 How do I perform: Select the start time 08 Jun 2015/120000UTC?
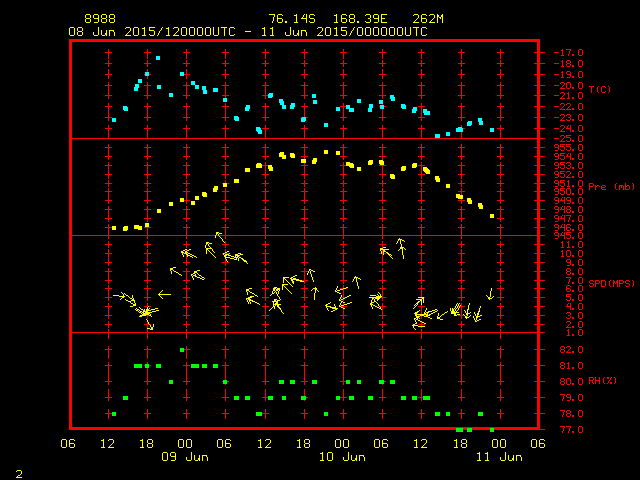coord(152,32)
